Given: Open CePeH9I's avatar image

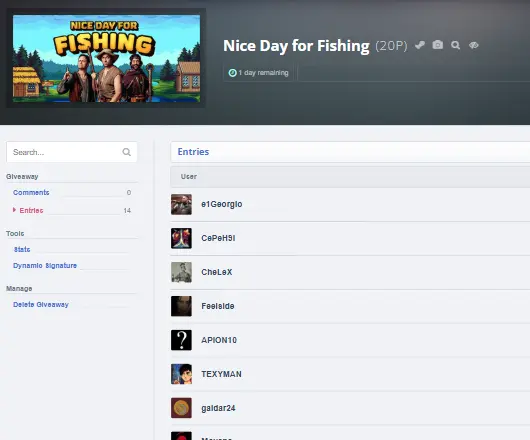Looking at the screenshot, I should (x=182, y=238).
